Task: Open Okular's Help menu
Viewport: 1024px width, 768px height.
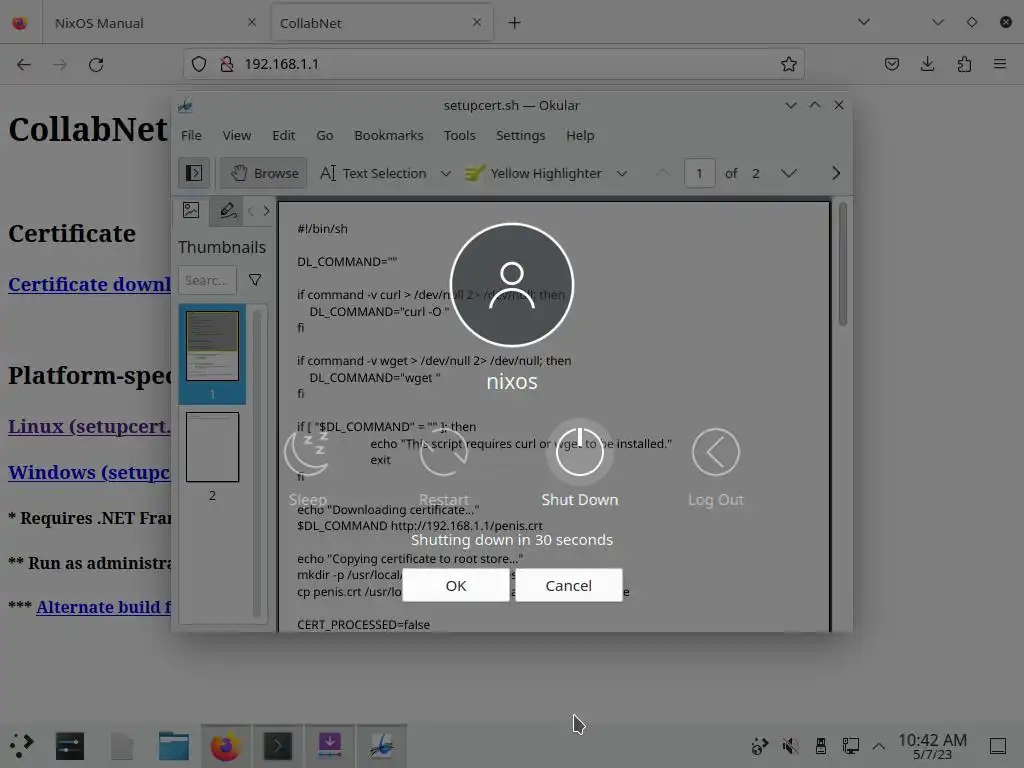Action: [x=580, y=135]
